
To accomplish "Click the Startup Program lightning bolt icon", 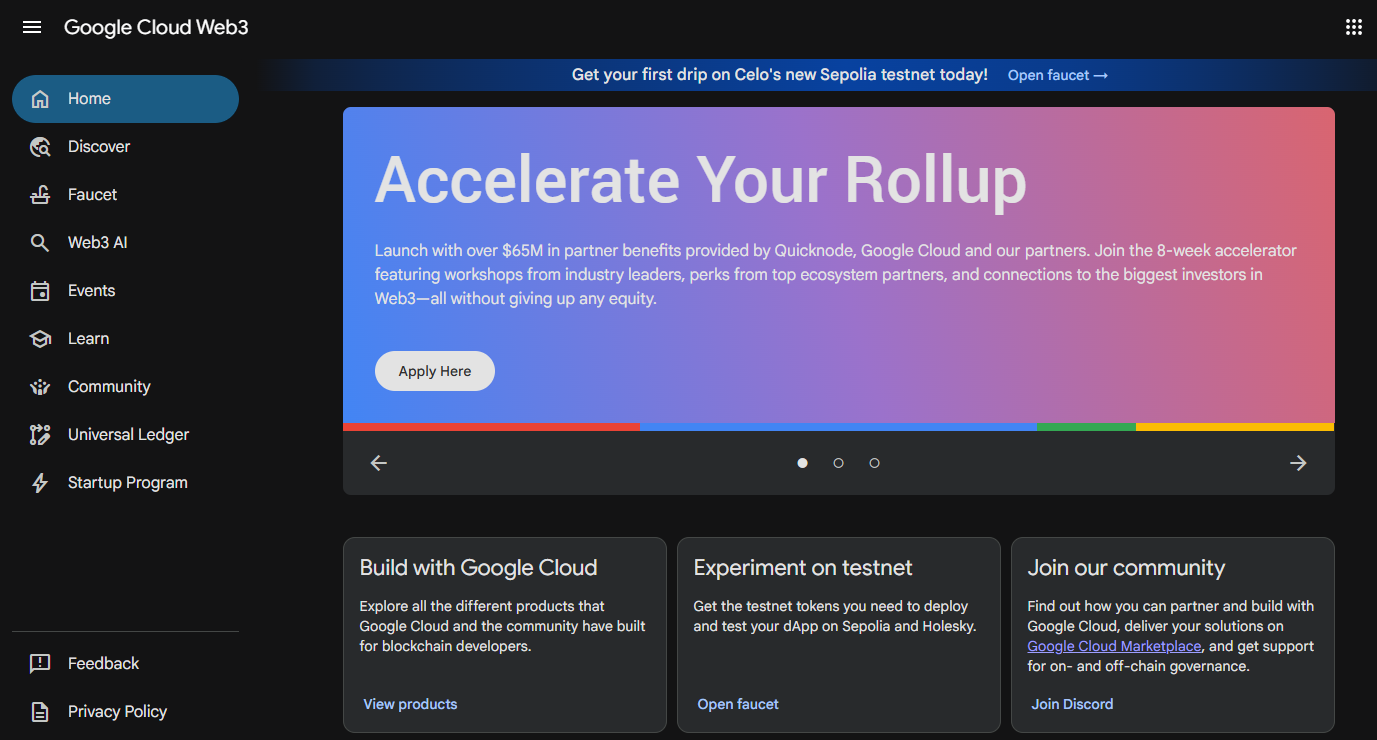I will (40, 483).
